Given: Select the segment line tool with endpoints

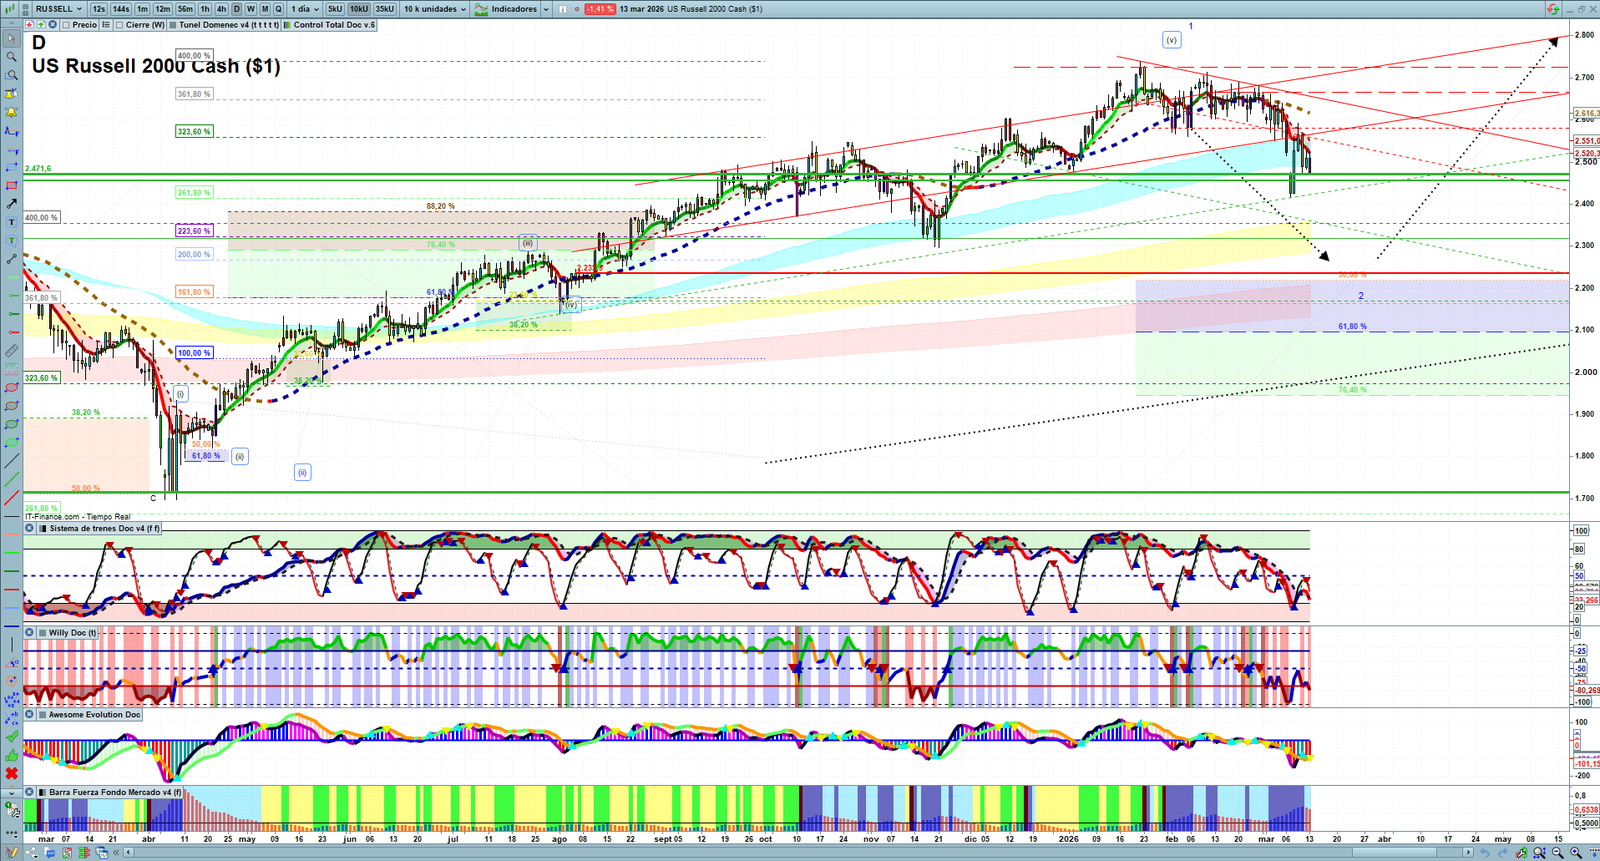Looking at the screenshot, I should coord(12,259).
